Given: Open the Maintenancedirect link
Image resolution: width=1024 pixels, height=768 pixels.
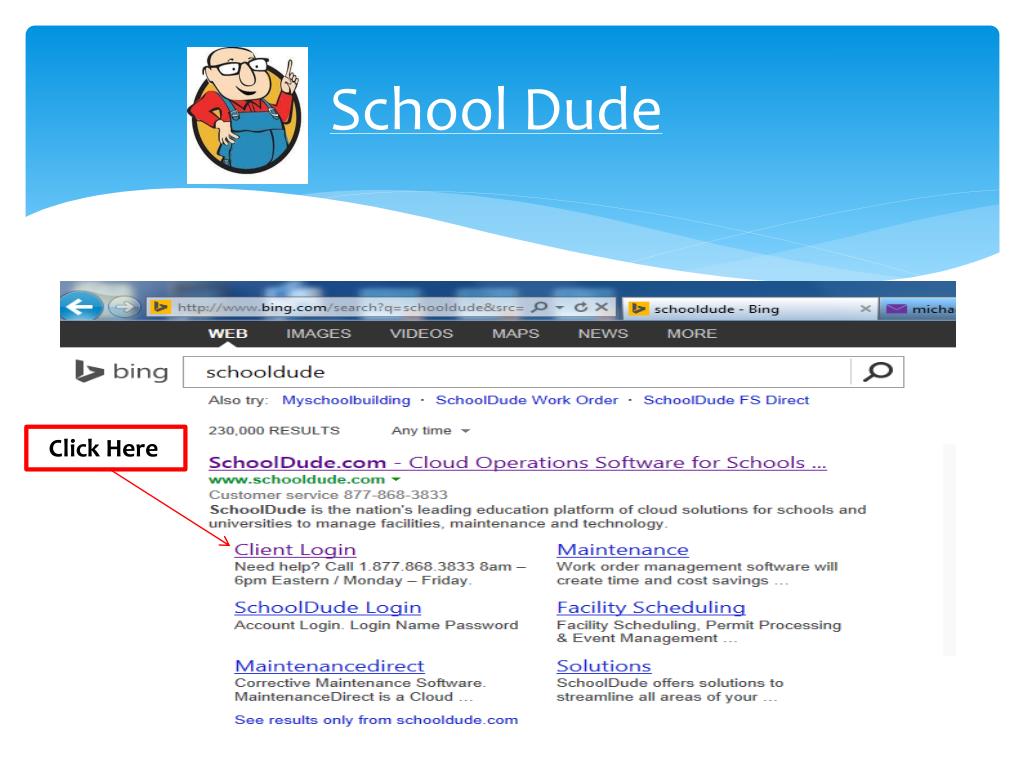Looking at the screenshot, I should pos(329,666).
